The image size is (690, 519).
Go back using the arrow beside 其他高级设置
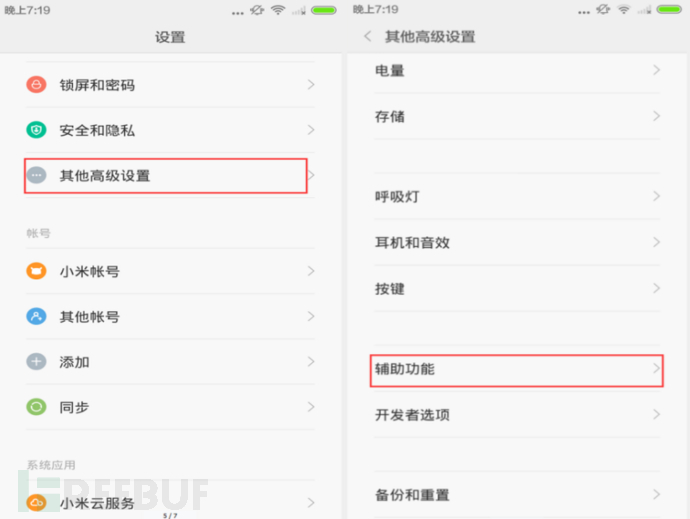point(368,36)
